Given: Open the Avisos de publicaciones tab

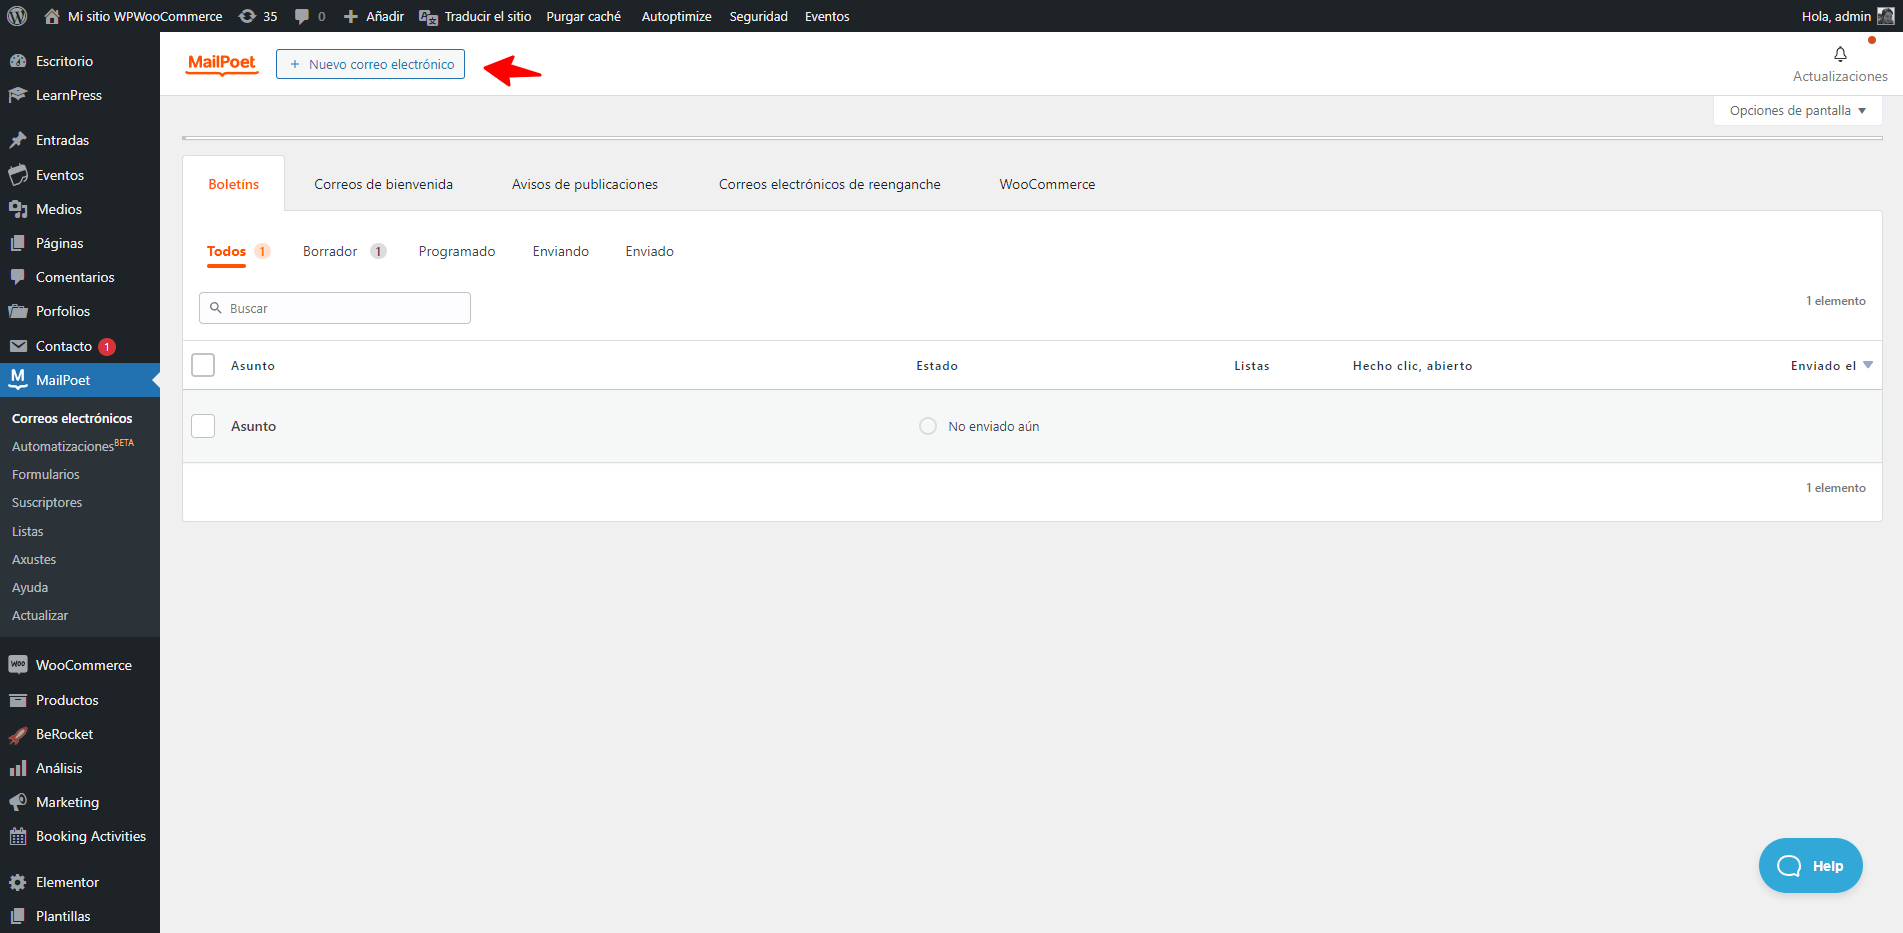Looking at the screenshot, I should tap(585, 184).
